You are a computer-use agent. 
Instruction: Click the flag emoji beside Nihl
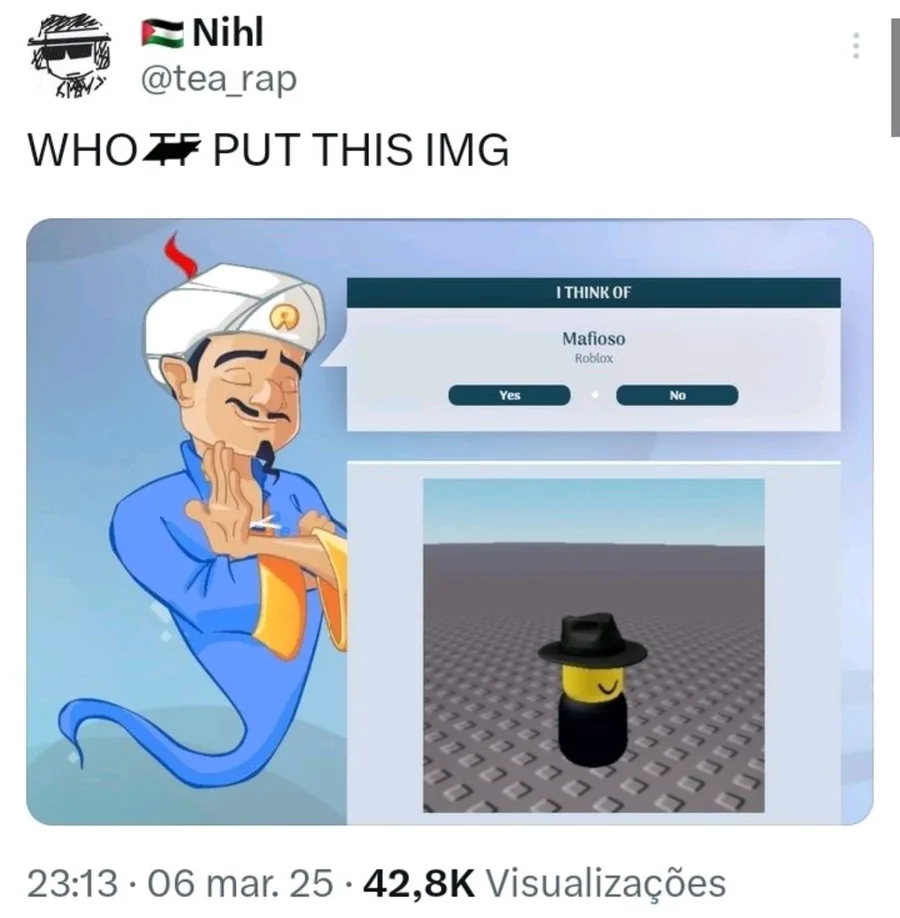(163, 33)
